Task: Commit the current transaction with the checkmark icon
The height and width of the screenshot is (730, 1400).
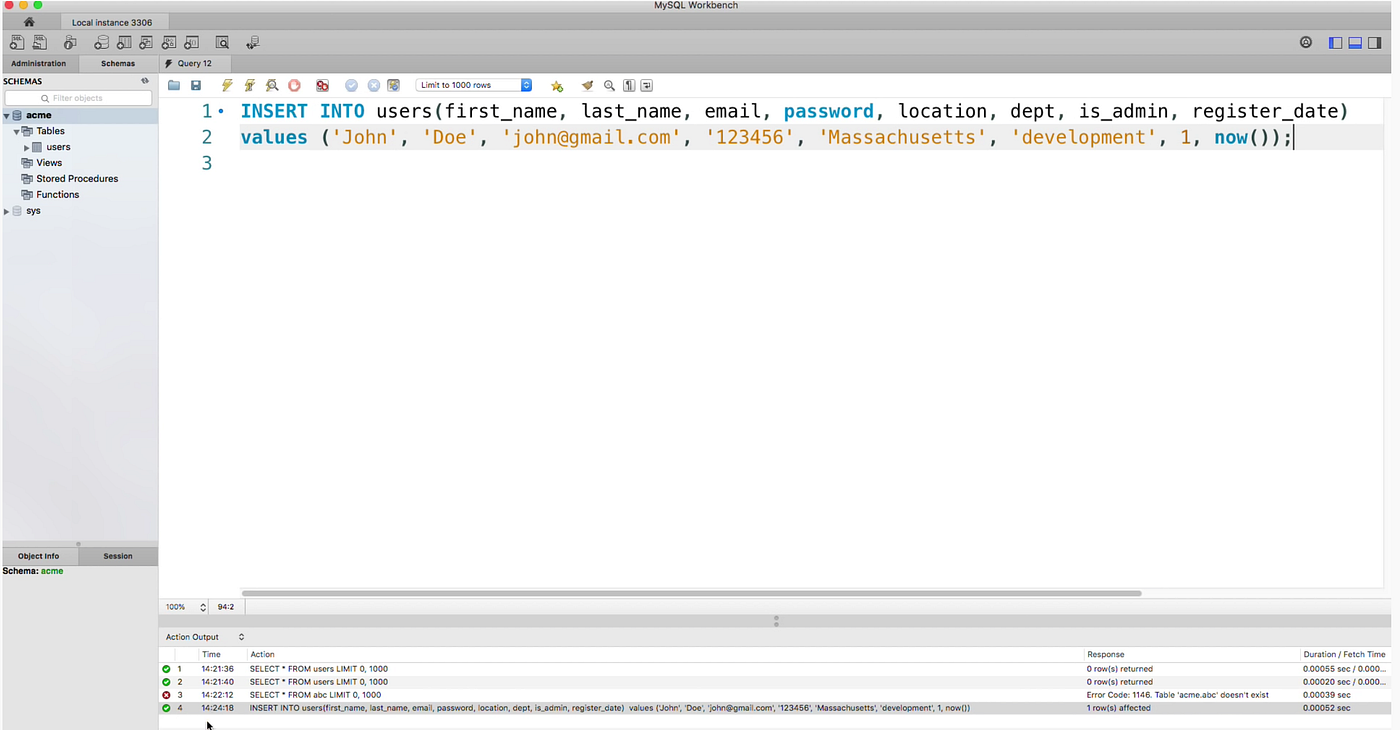Action: tap(351, 85)
